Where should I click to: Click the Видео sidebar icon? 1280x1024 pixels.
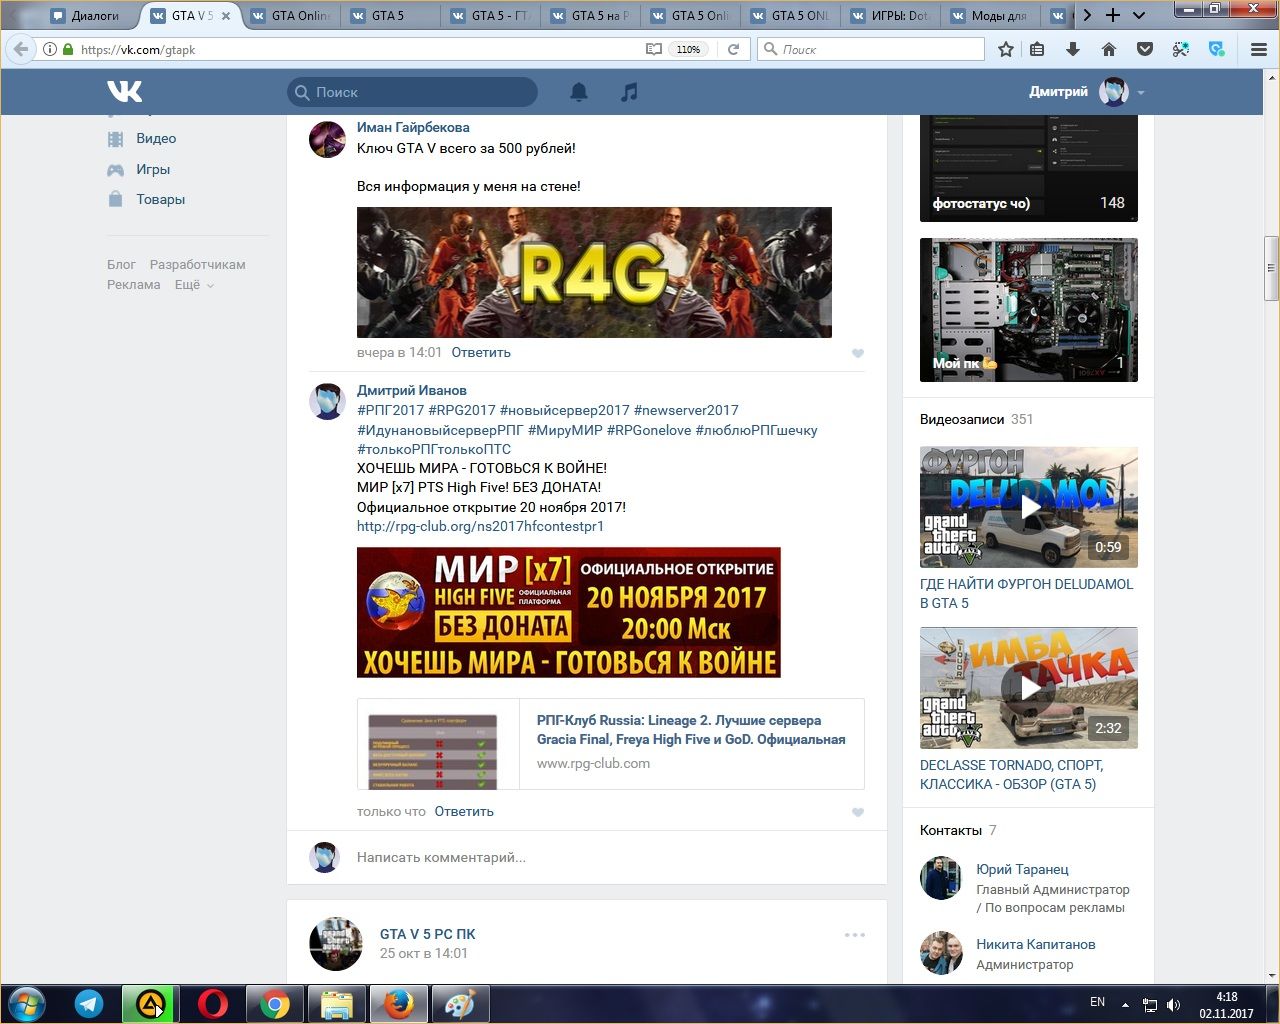click(116, 139)
